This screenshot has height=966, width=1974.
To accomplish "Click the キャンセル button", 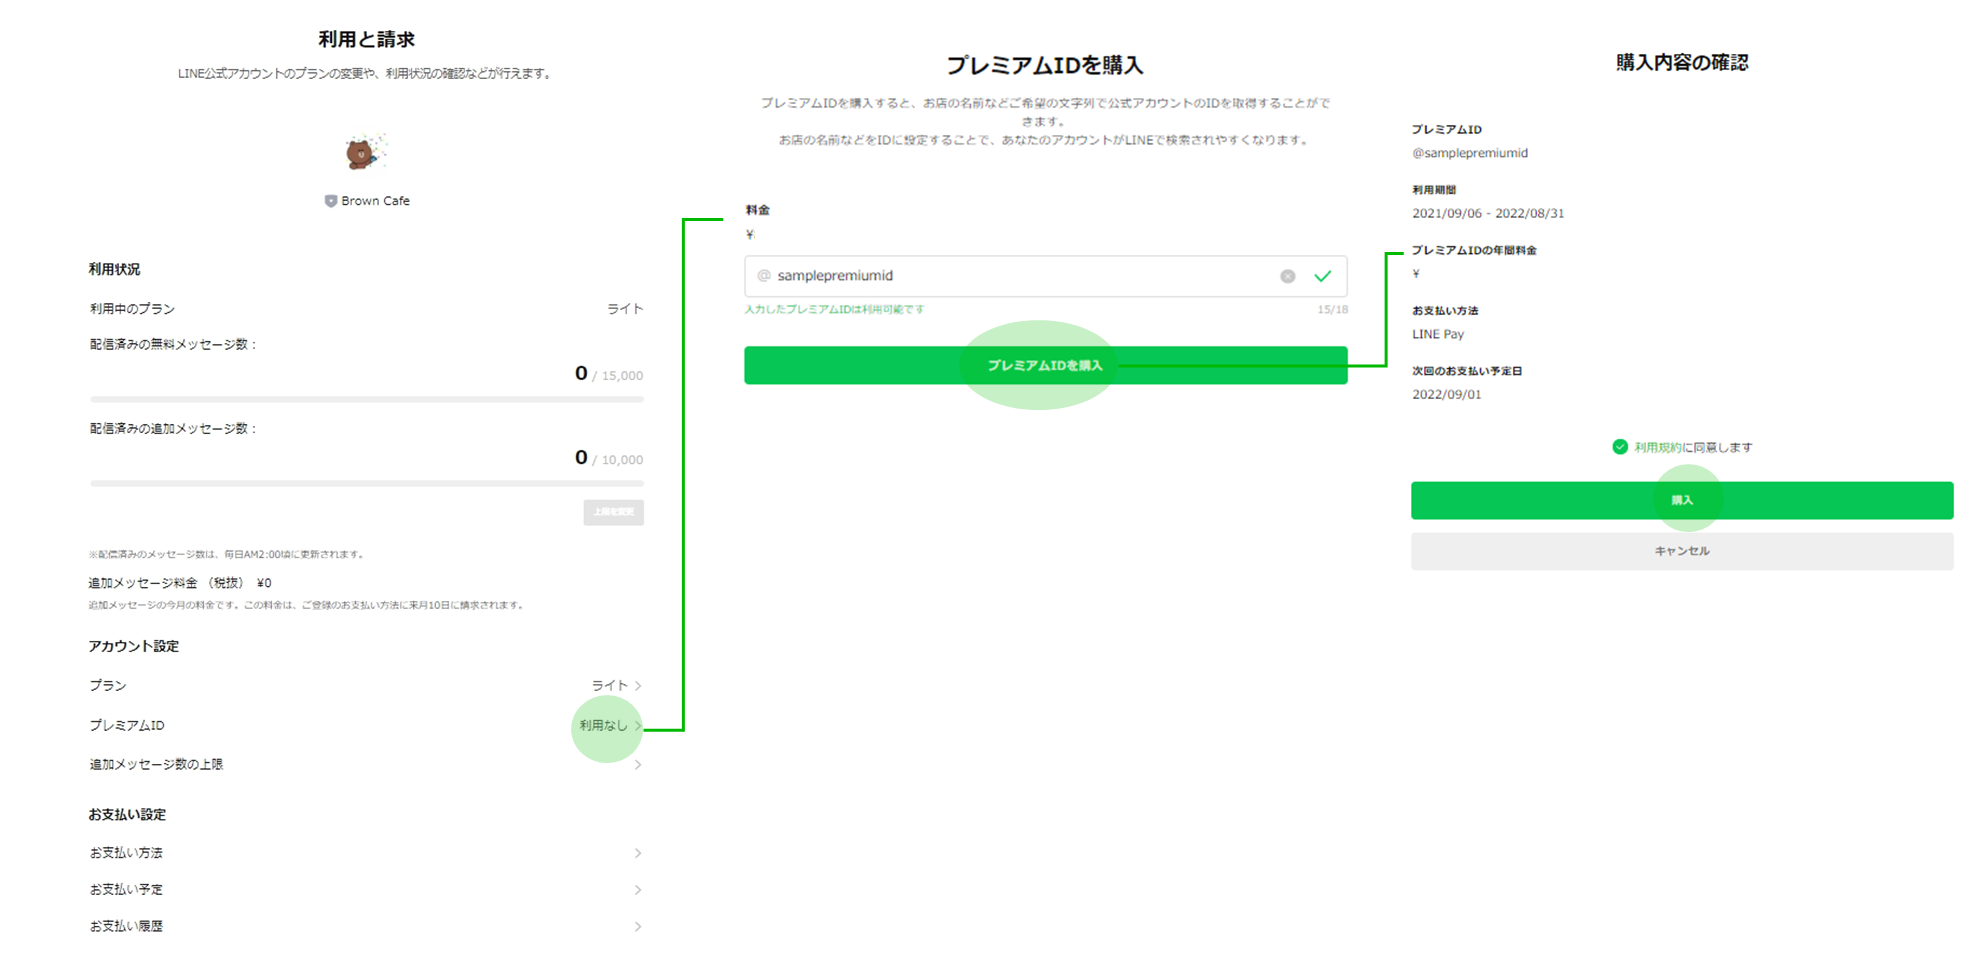I will pyautogui.click(x=1681, y=551).
